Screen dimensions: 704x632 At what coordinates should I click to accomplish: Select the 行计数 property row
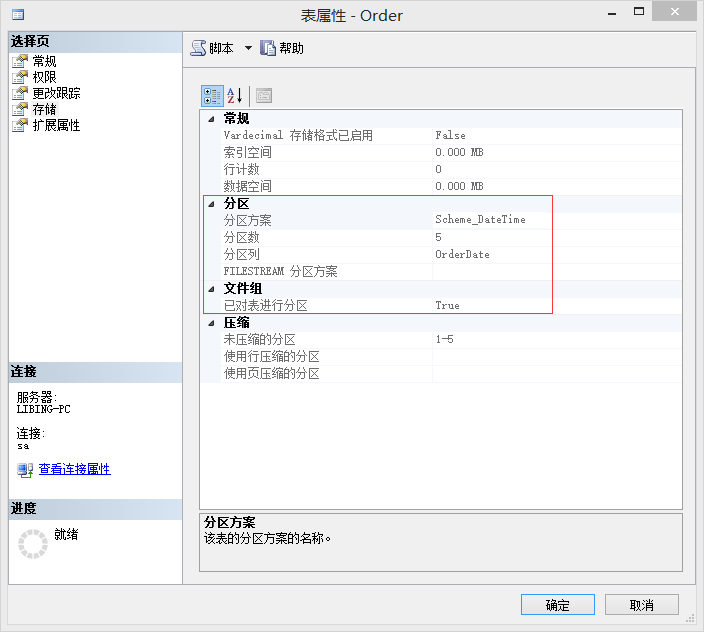(x=451, y=170)
